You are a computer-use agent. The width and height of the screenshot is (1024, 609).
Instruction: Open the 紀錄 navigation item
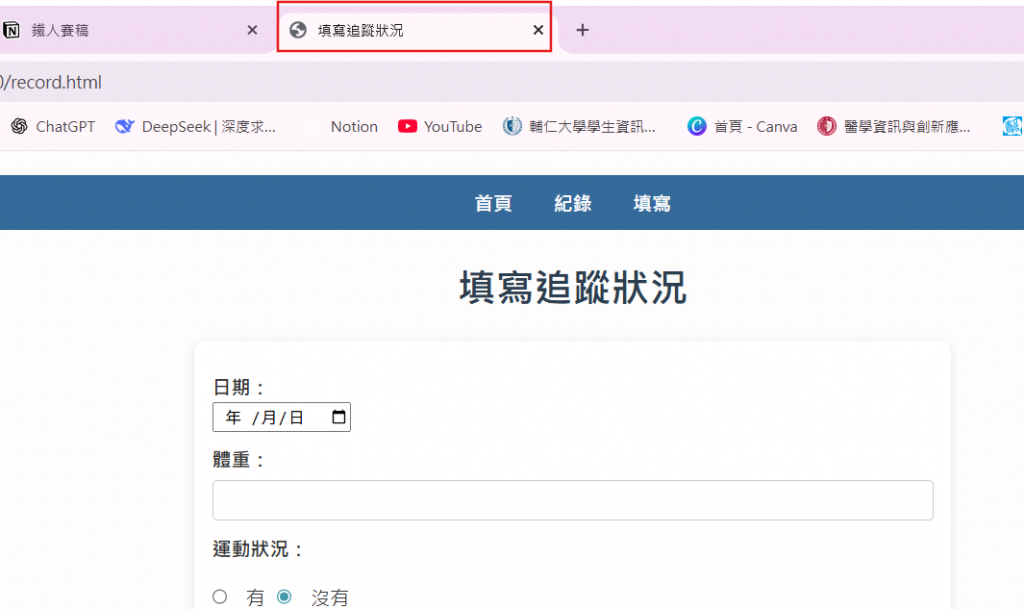tap(573, 204)
